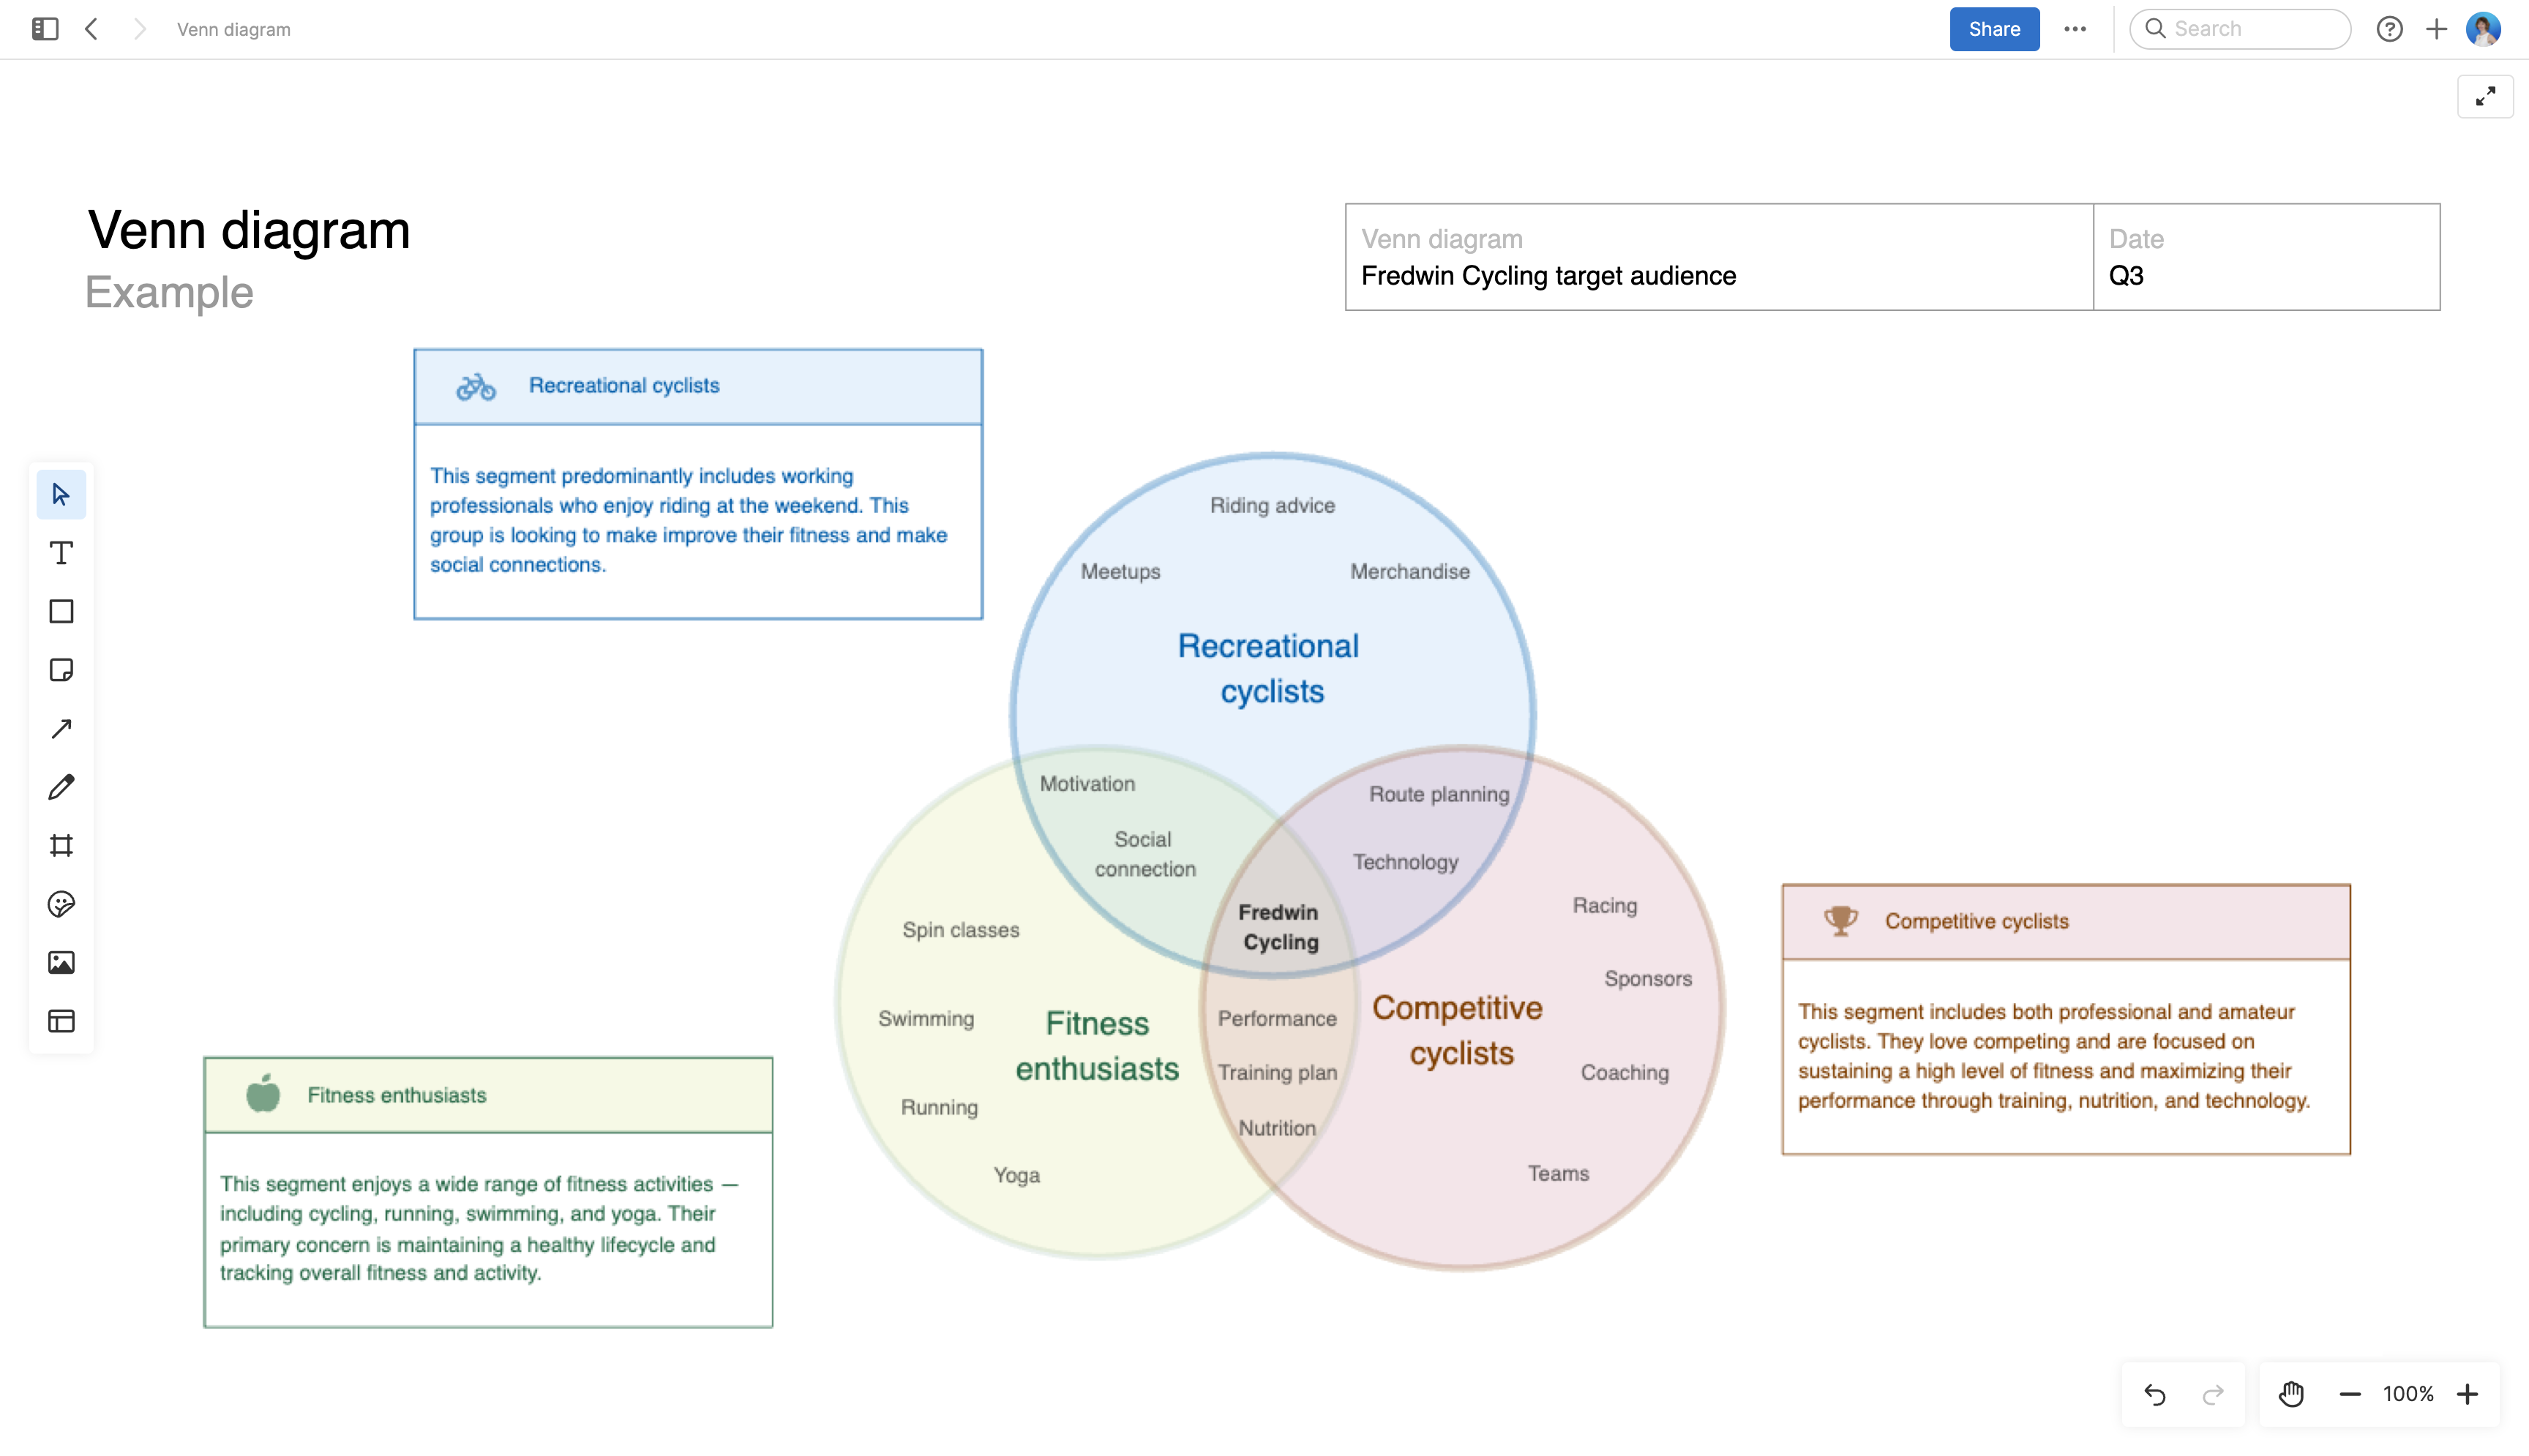2529x1456 pixels.
Task: Open the user avatar menu
Action: point(2483,29)
